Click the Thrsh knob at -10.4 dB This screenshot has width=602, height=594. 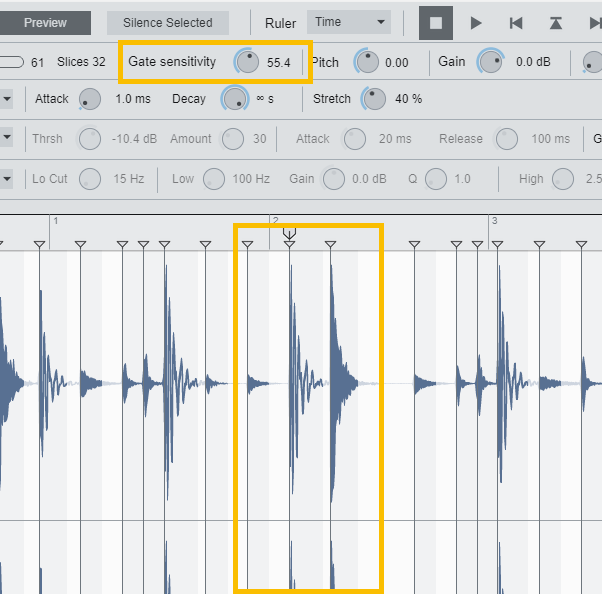point(90,139)
